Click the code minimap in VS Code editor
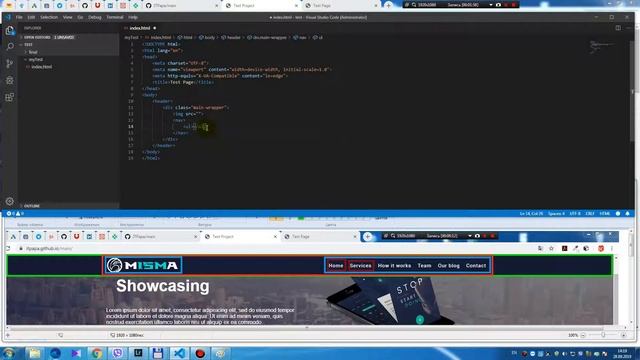The height and width of the screenshot is (360, 640). tap(602, 46)
